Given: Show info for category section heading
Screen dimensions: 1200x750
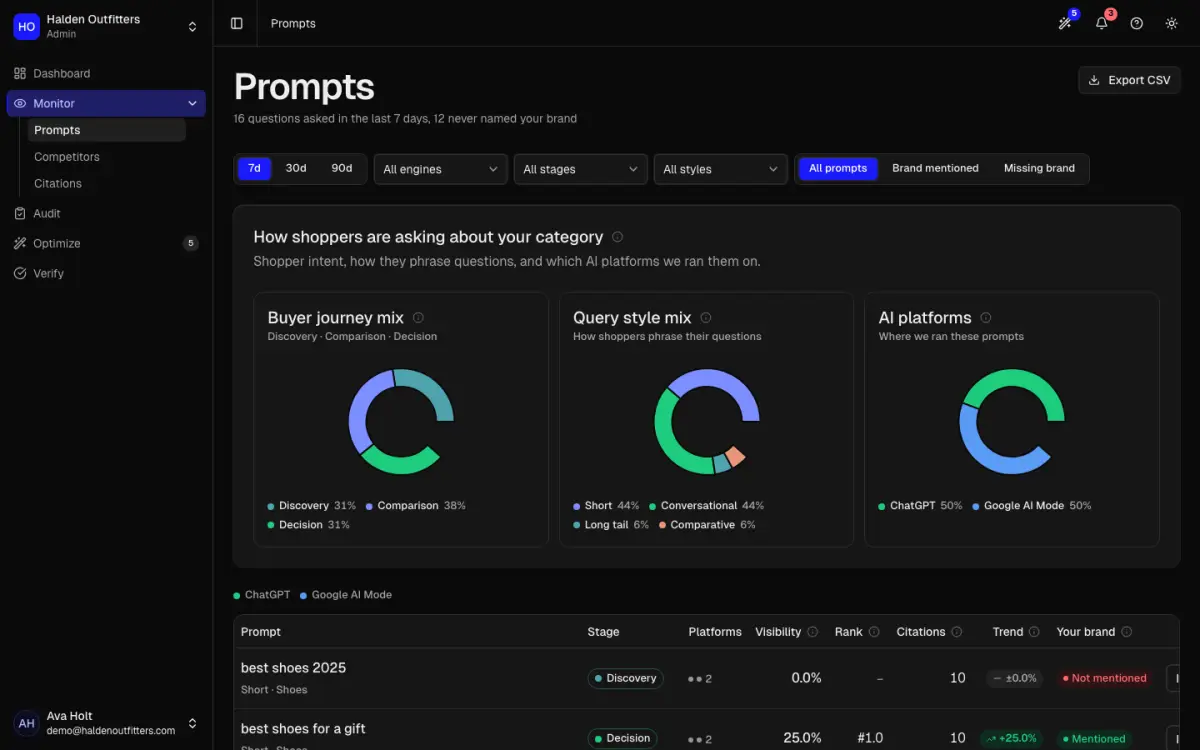Looking at the screenshot, I should [x=617, y=237].
